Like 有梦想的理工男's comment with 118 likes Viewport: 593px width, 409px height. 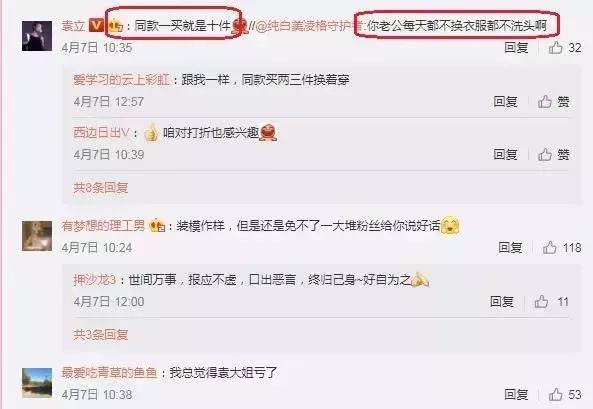[x=550, y=247]
